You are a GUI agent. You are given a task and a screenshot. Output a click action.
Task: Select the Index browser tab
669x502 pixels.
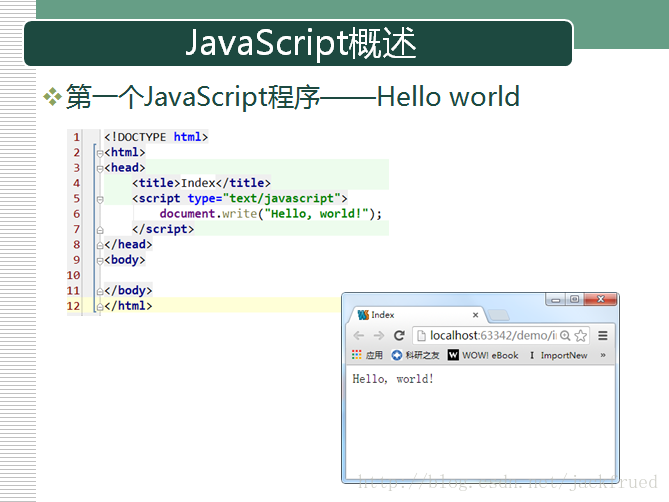[417, 315]
